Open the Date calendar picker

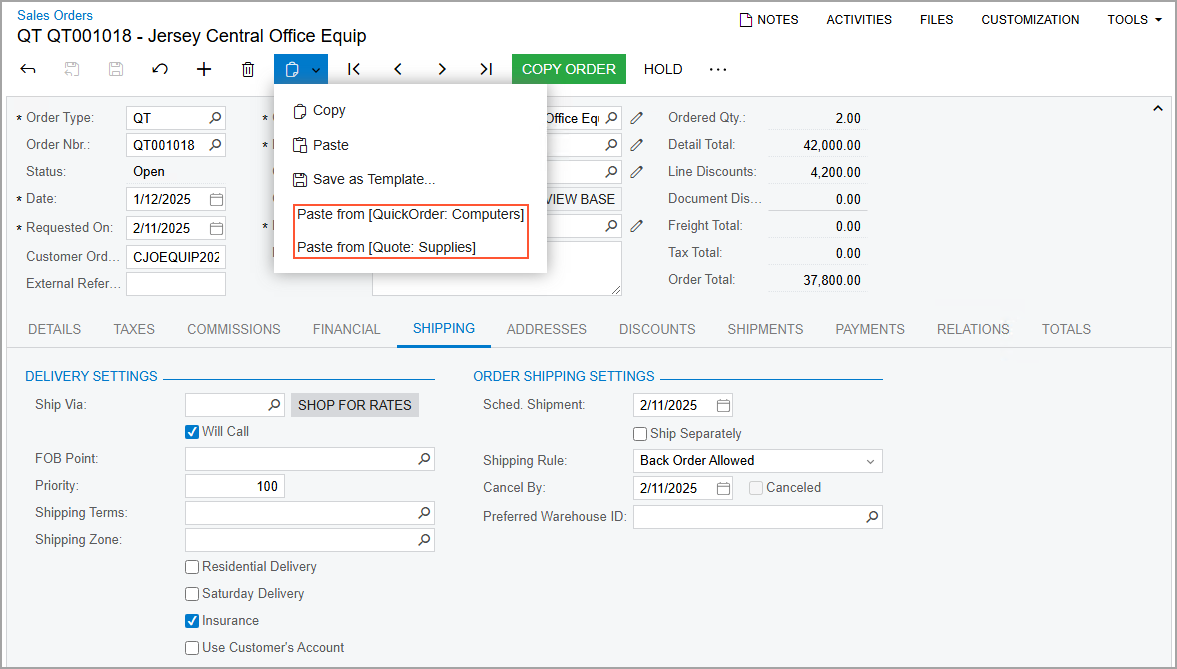coord(216,199)
